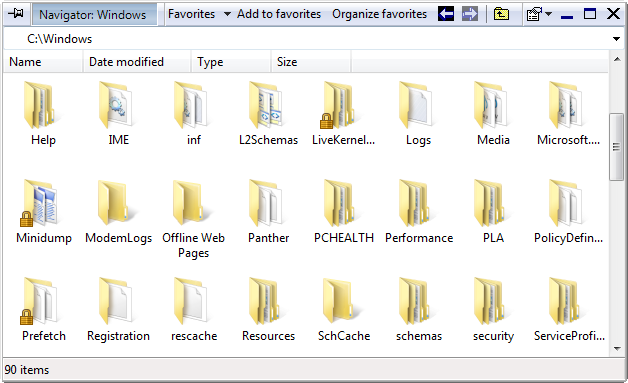Image resolution: width=628 pixels, height=383 pixels.
Task: Select the PolicyDefin... folder
Action: [568, 212]
